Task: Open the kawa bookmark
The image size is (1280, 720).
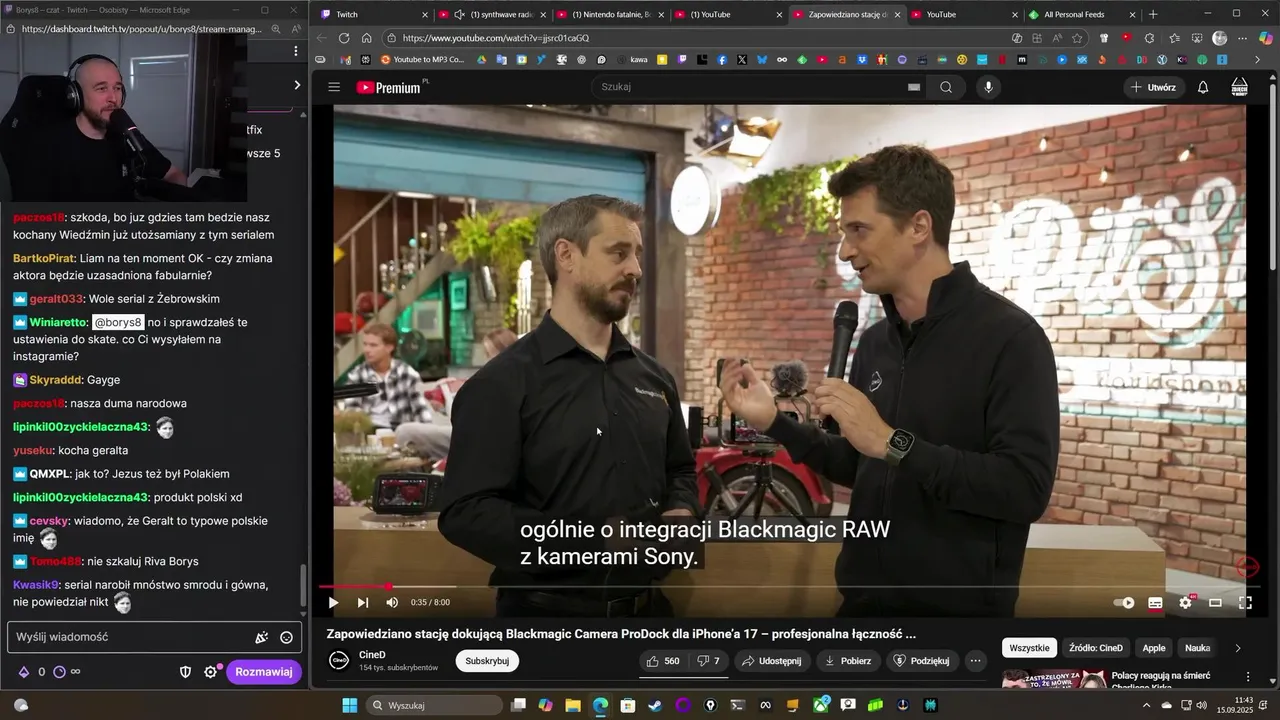Action: tap(632, 60)
